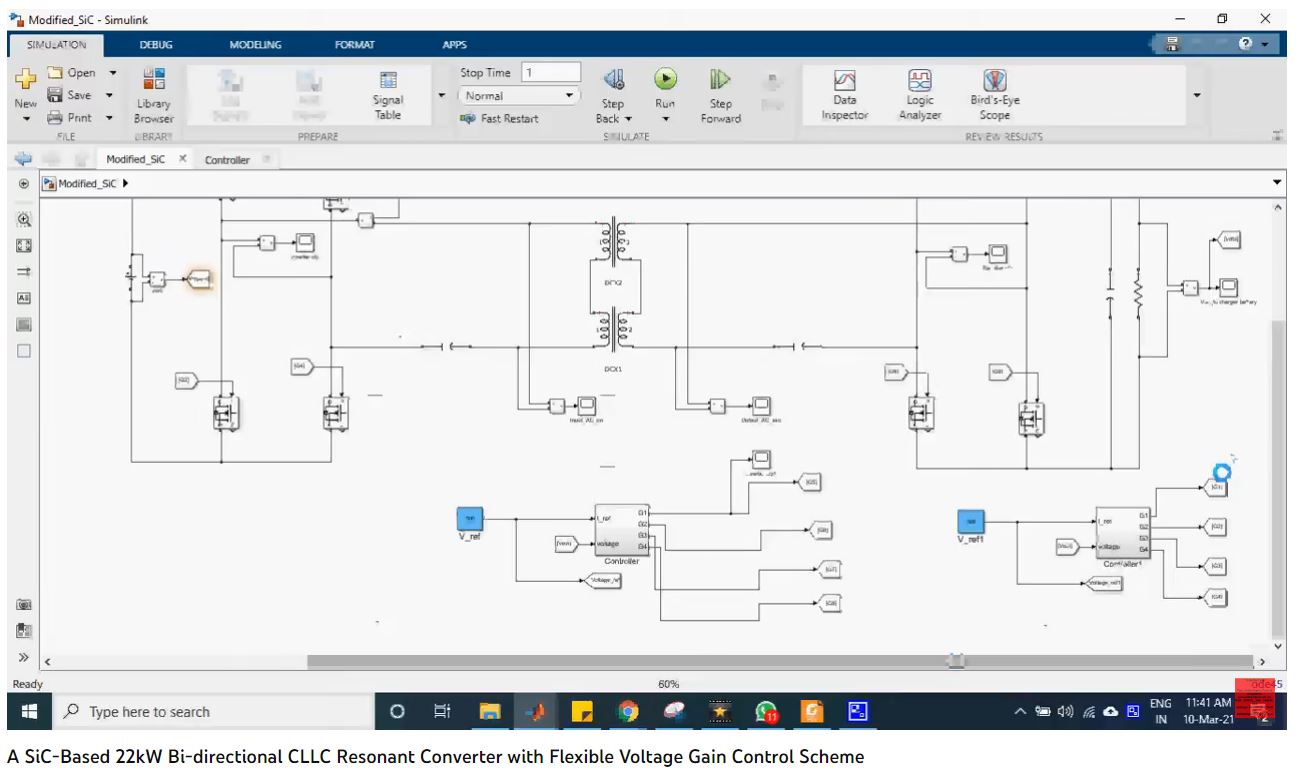Click the Area box tool in the palette
1299x776 pixels.
click(x=24, y=351)
